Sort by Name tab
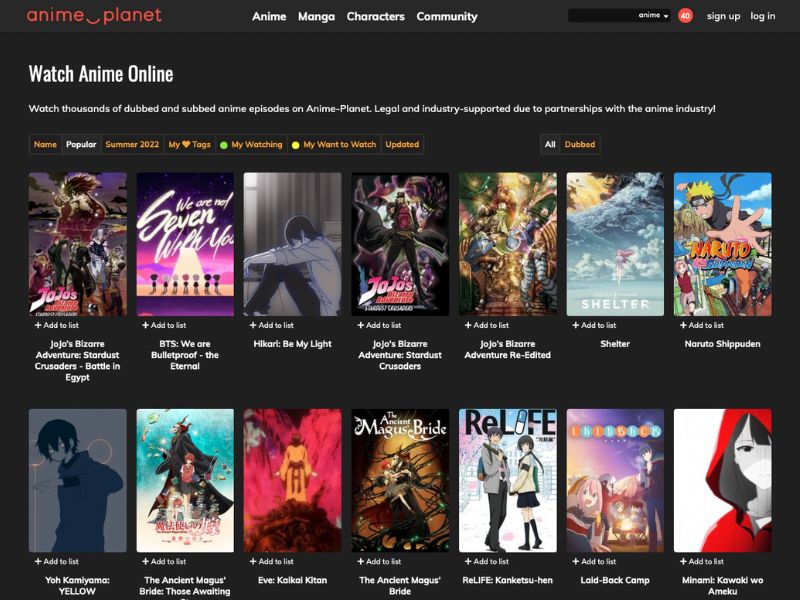This screenshot has width=800, height=600. 45,144
